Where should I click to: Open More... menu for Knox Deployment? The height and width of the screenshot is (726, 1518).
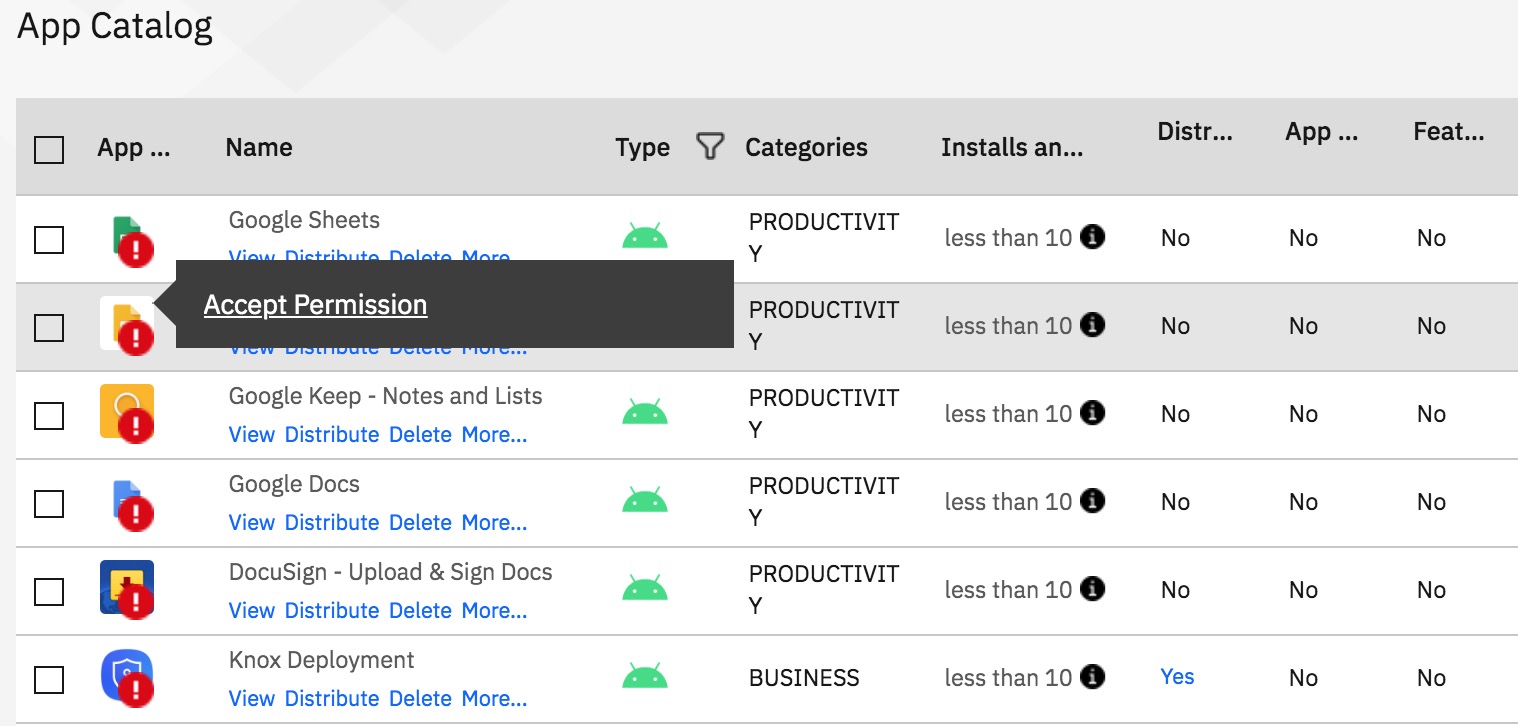point(494,699)
